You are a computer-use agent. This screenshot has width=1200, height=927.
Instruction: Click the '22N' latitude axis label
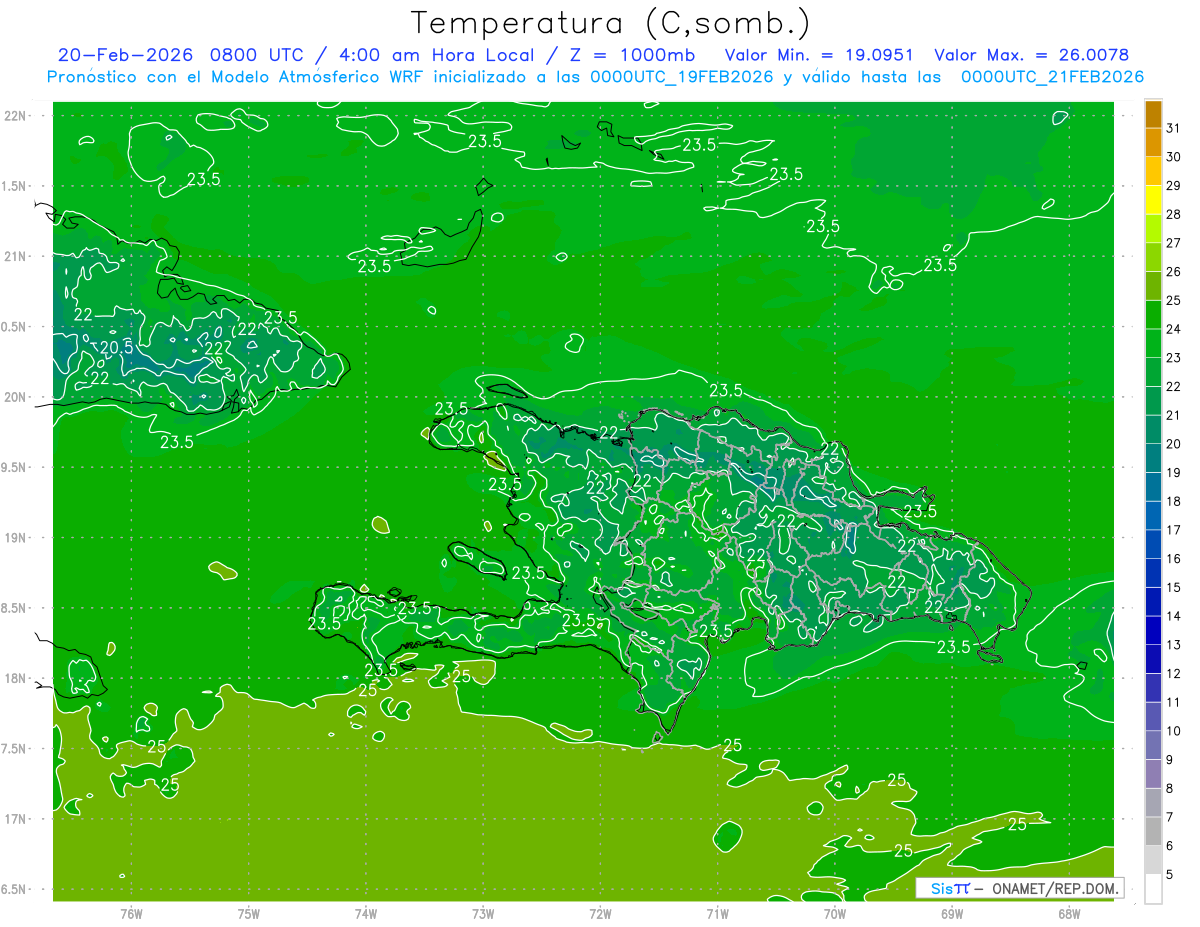(x=16, y=116)
